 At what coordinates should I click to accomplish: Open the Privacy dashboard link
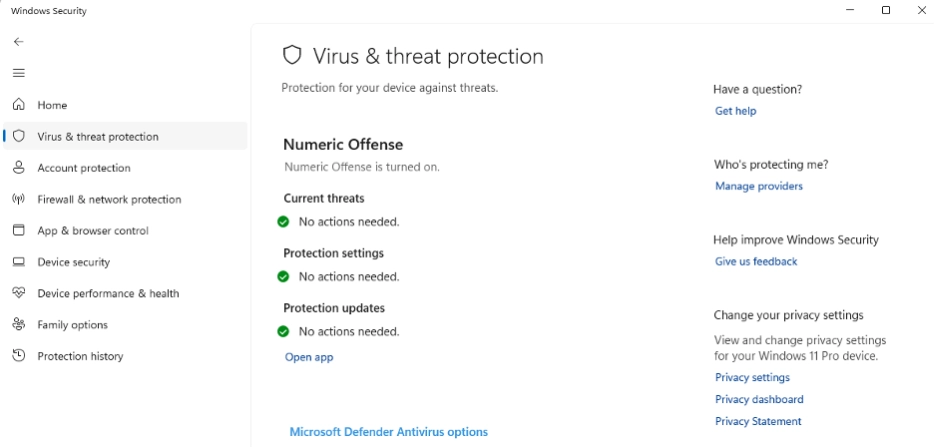tap(759, 400)
